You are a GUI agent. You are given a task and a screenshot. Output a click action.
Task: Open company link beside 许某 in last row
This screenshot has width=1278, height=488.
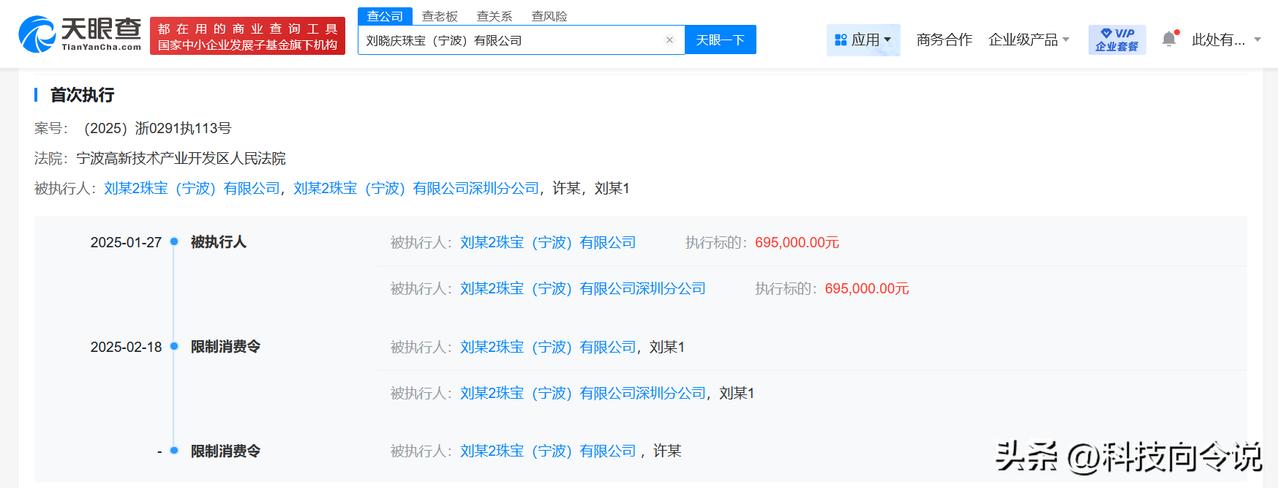tap(548, 451)
